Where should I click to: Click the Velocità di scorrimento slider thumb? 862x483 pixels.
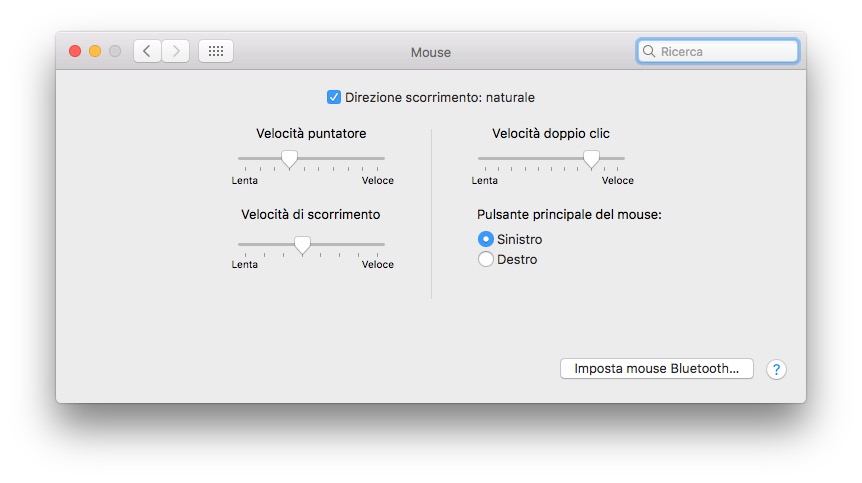pyautogui.click(x=302, y=244)
